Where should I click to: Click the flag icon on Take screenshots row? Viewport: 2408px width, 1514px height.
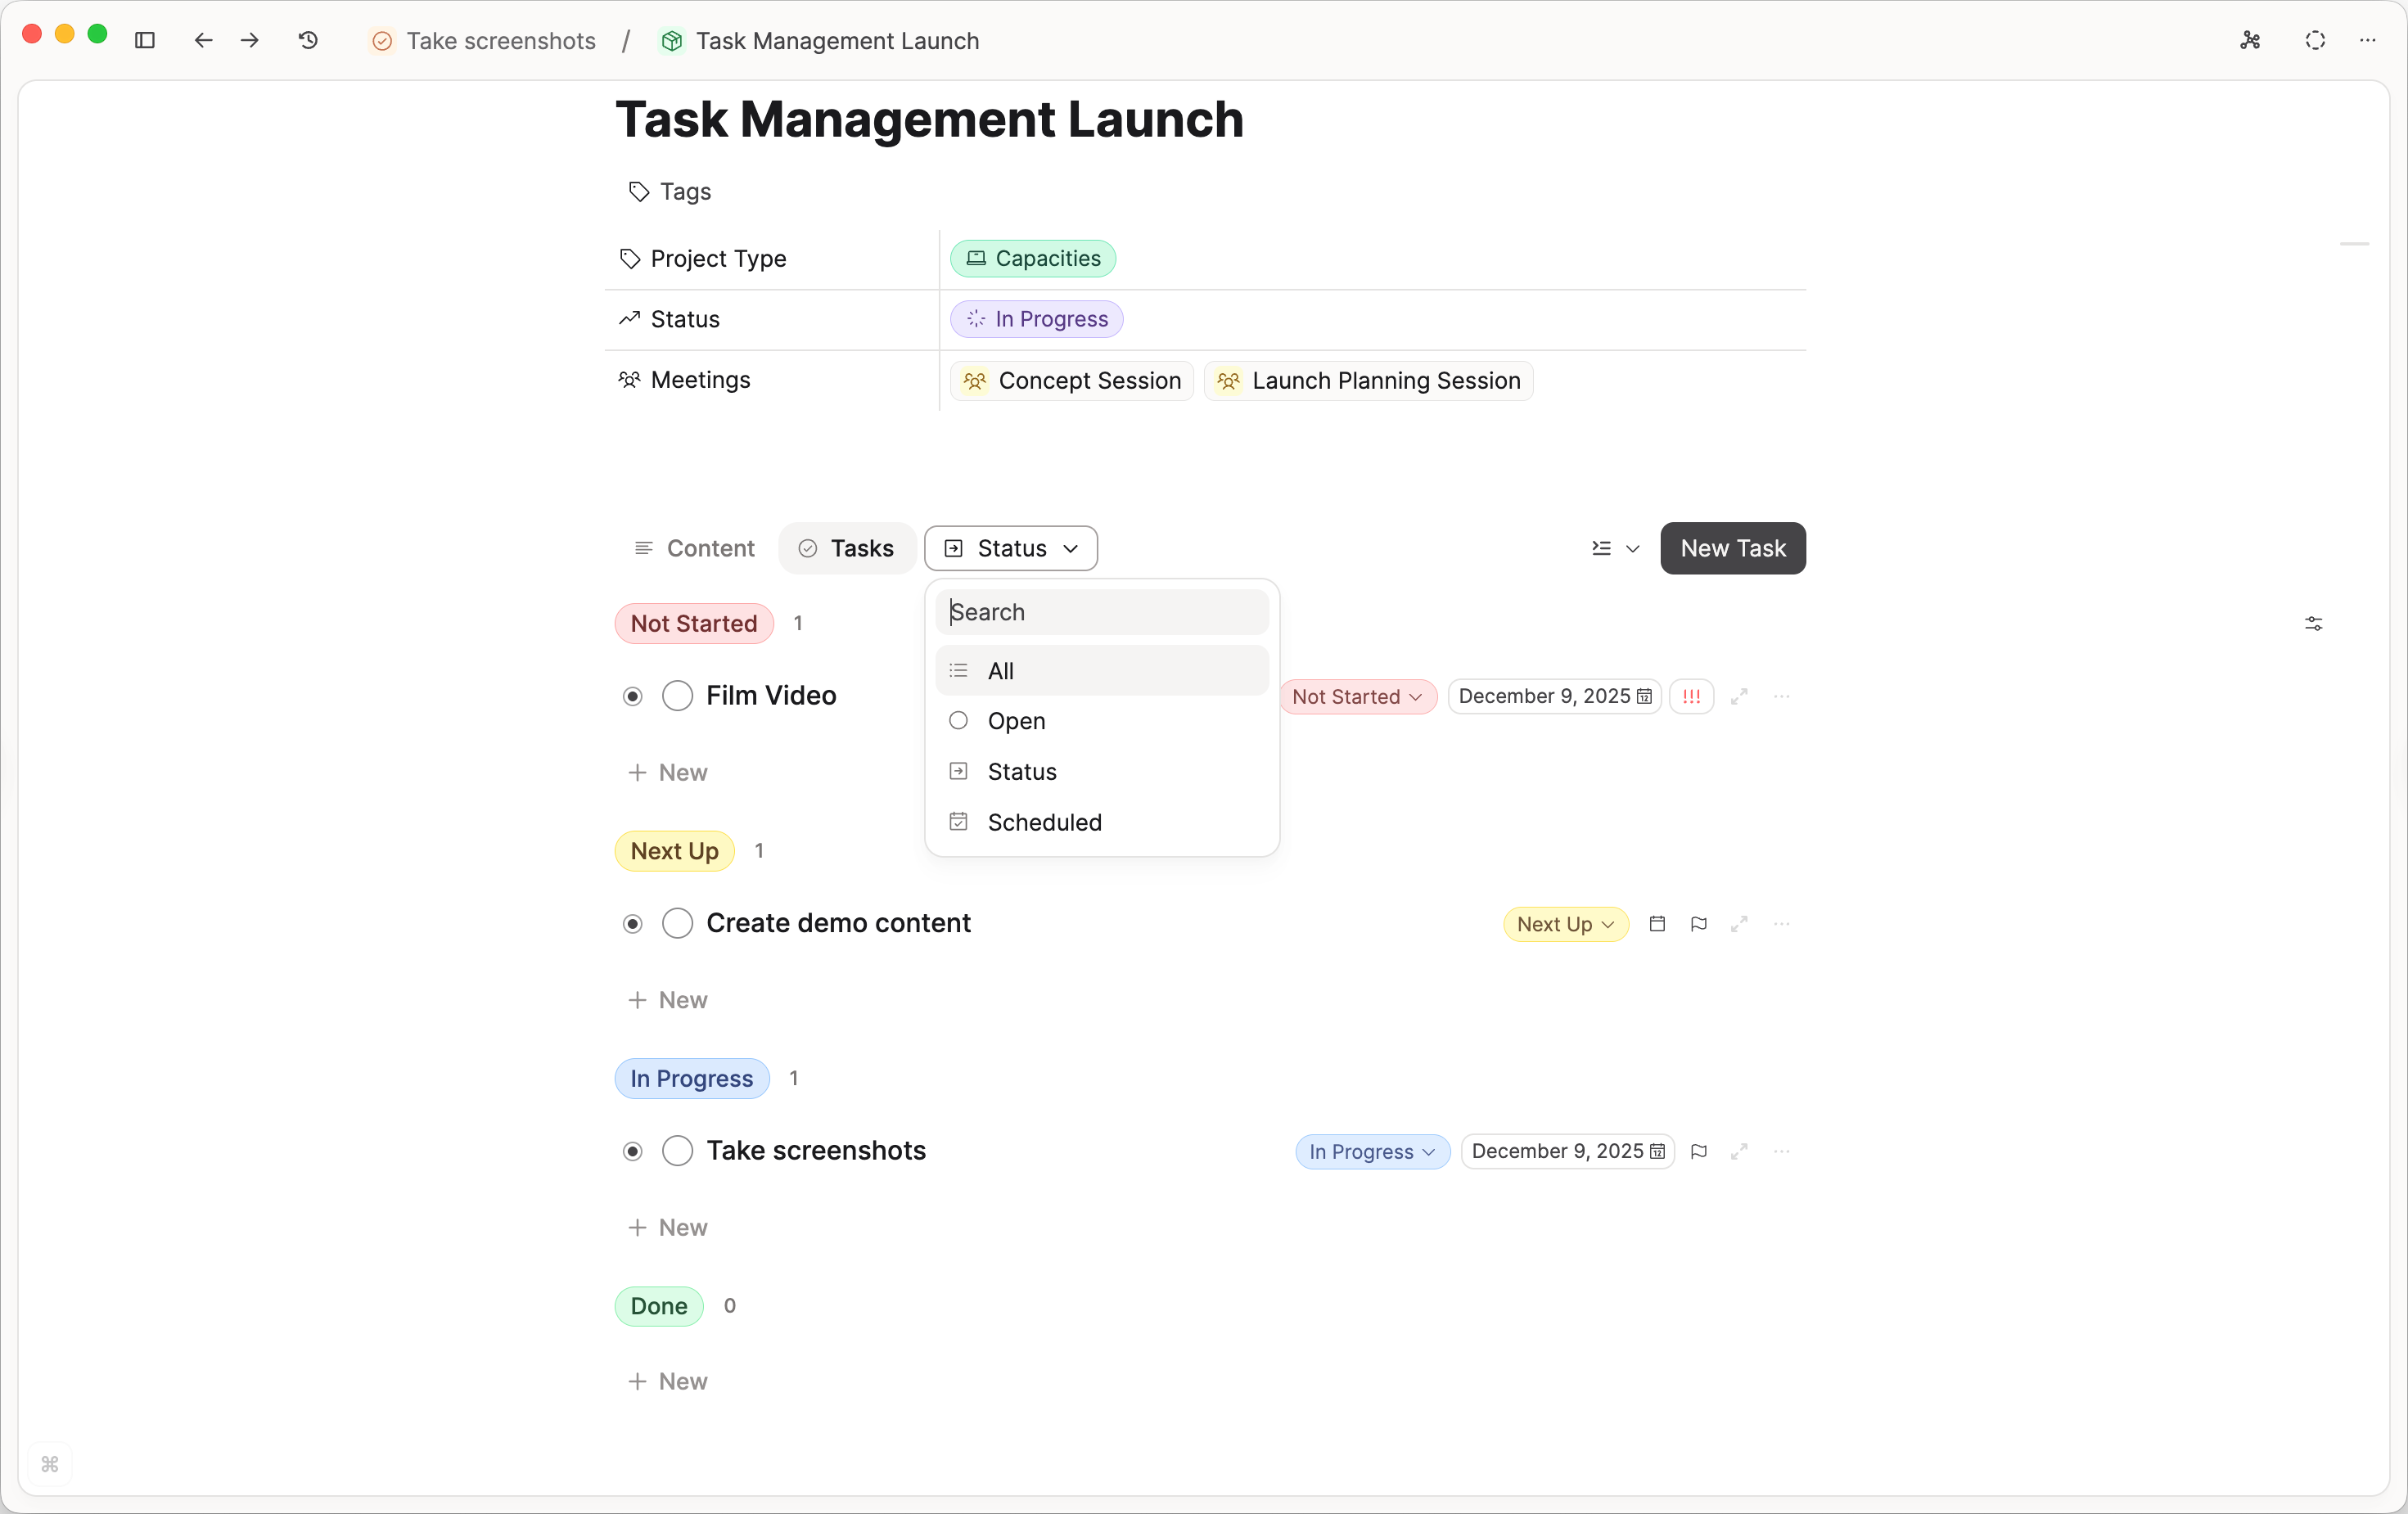click(1699, 1151)
